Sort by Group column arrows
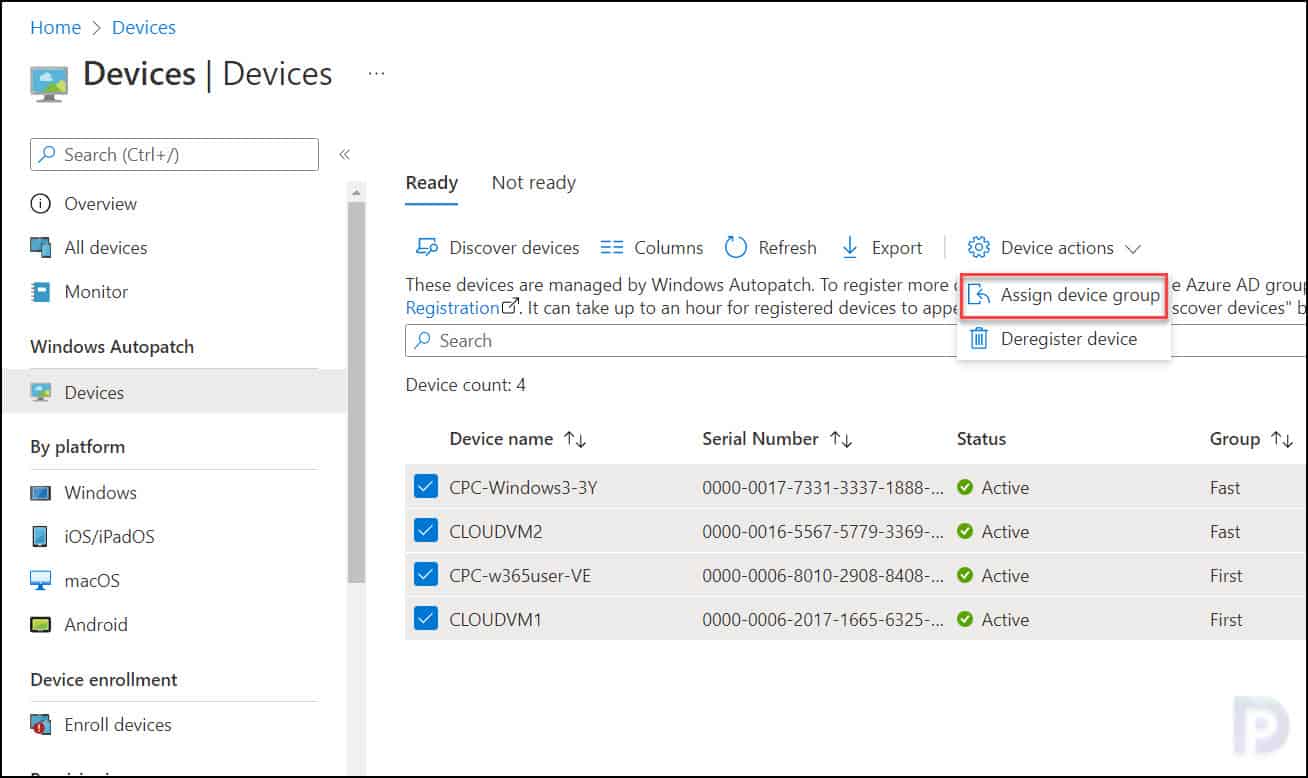1308x778 pixels. [1282, 439]
